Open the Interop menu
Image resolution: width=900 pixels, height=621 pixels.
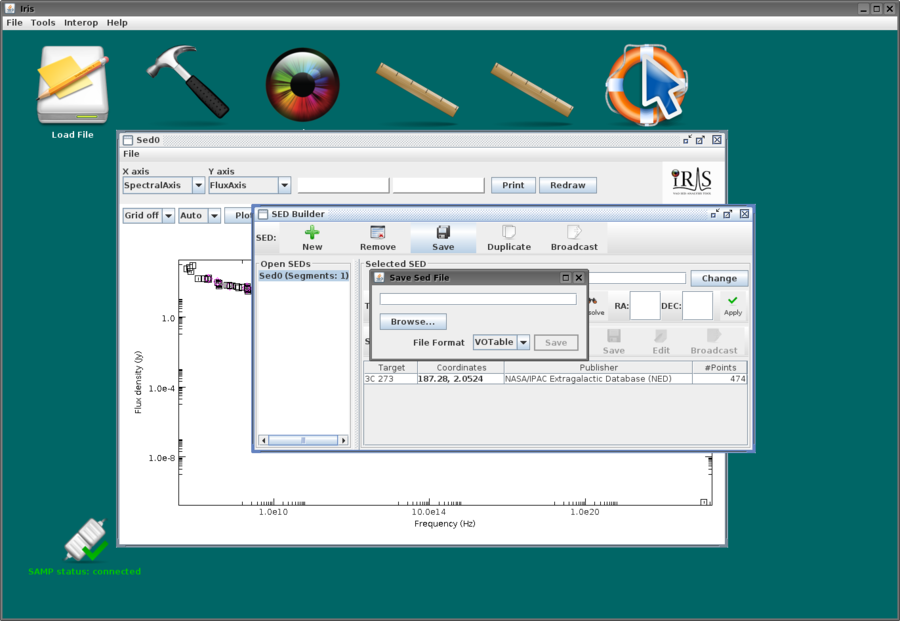click(x=81, y=22)
